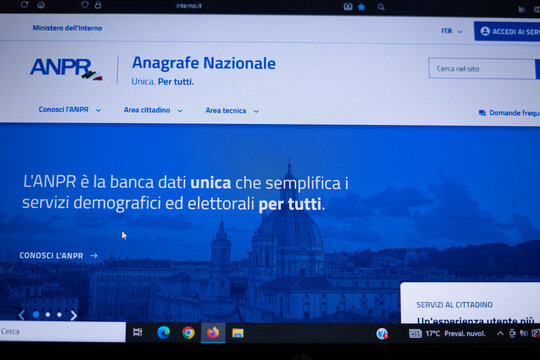The width and height of the screenshot is (540, 360).
Task: Select the third carousel dot
Action: pyautogui.click(x=59, y=315)
